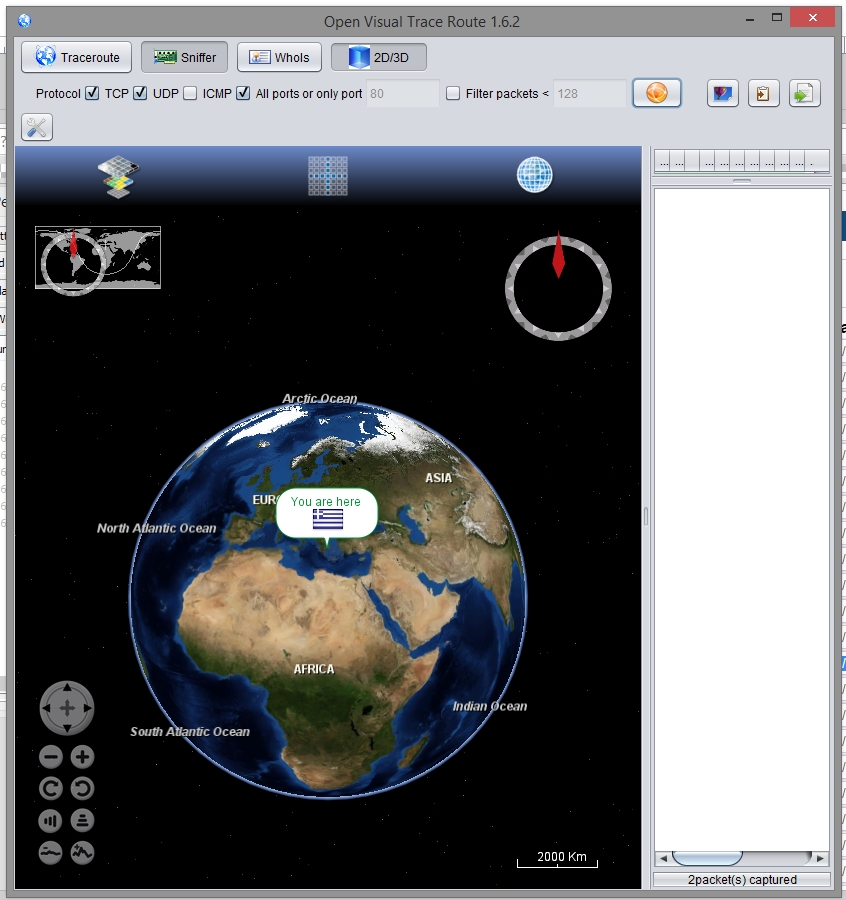Toggle the All ports or only port checkbox
This screenshot has width=846, height=900.
point(243,93)
